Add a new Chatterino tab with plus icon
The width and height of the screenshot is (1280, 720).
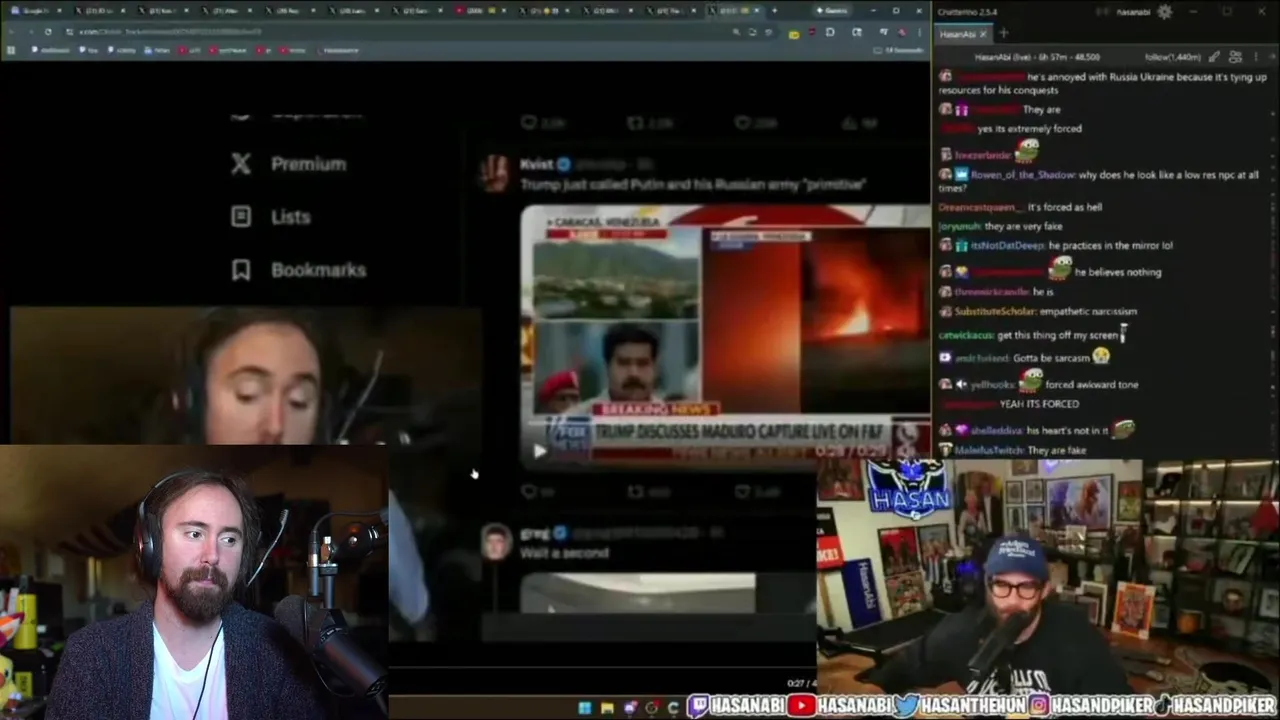coord(1004,34)
